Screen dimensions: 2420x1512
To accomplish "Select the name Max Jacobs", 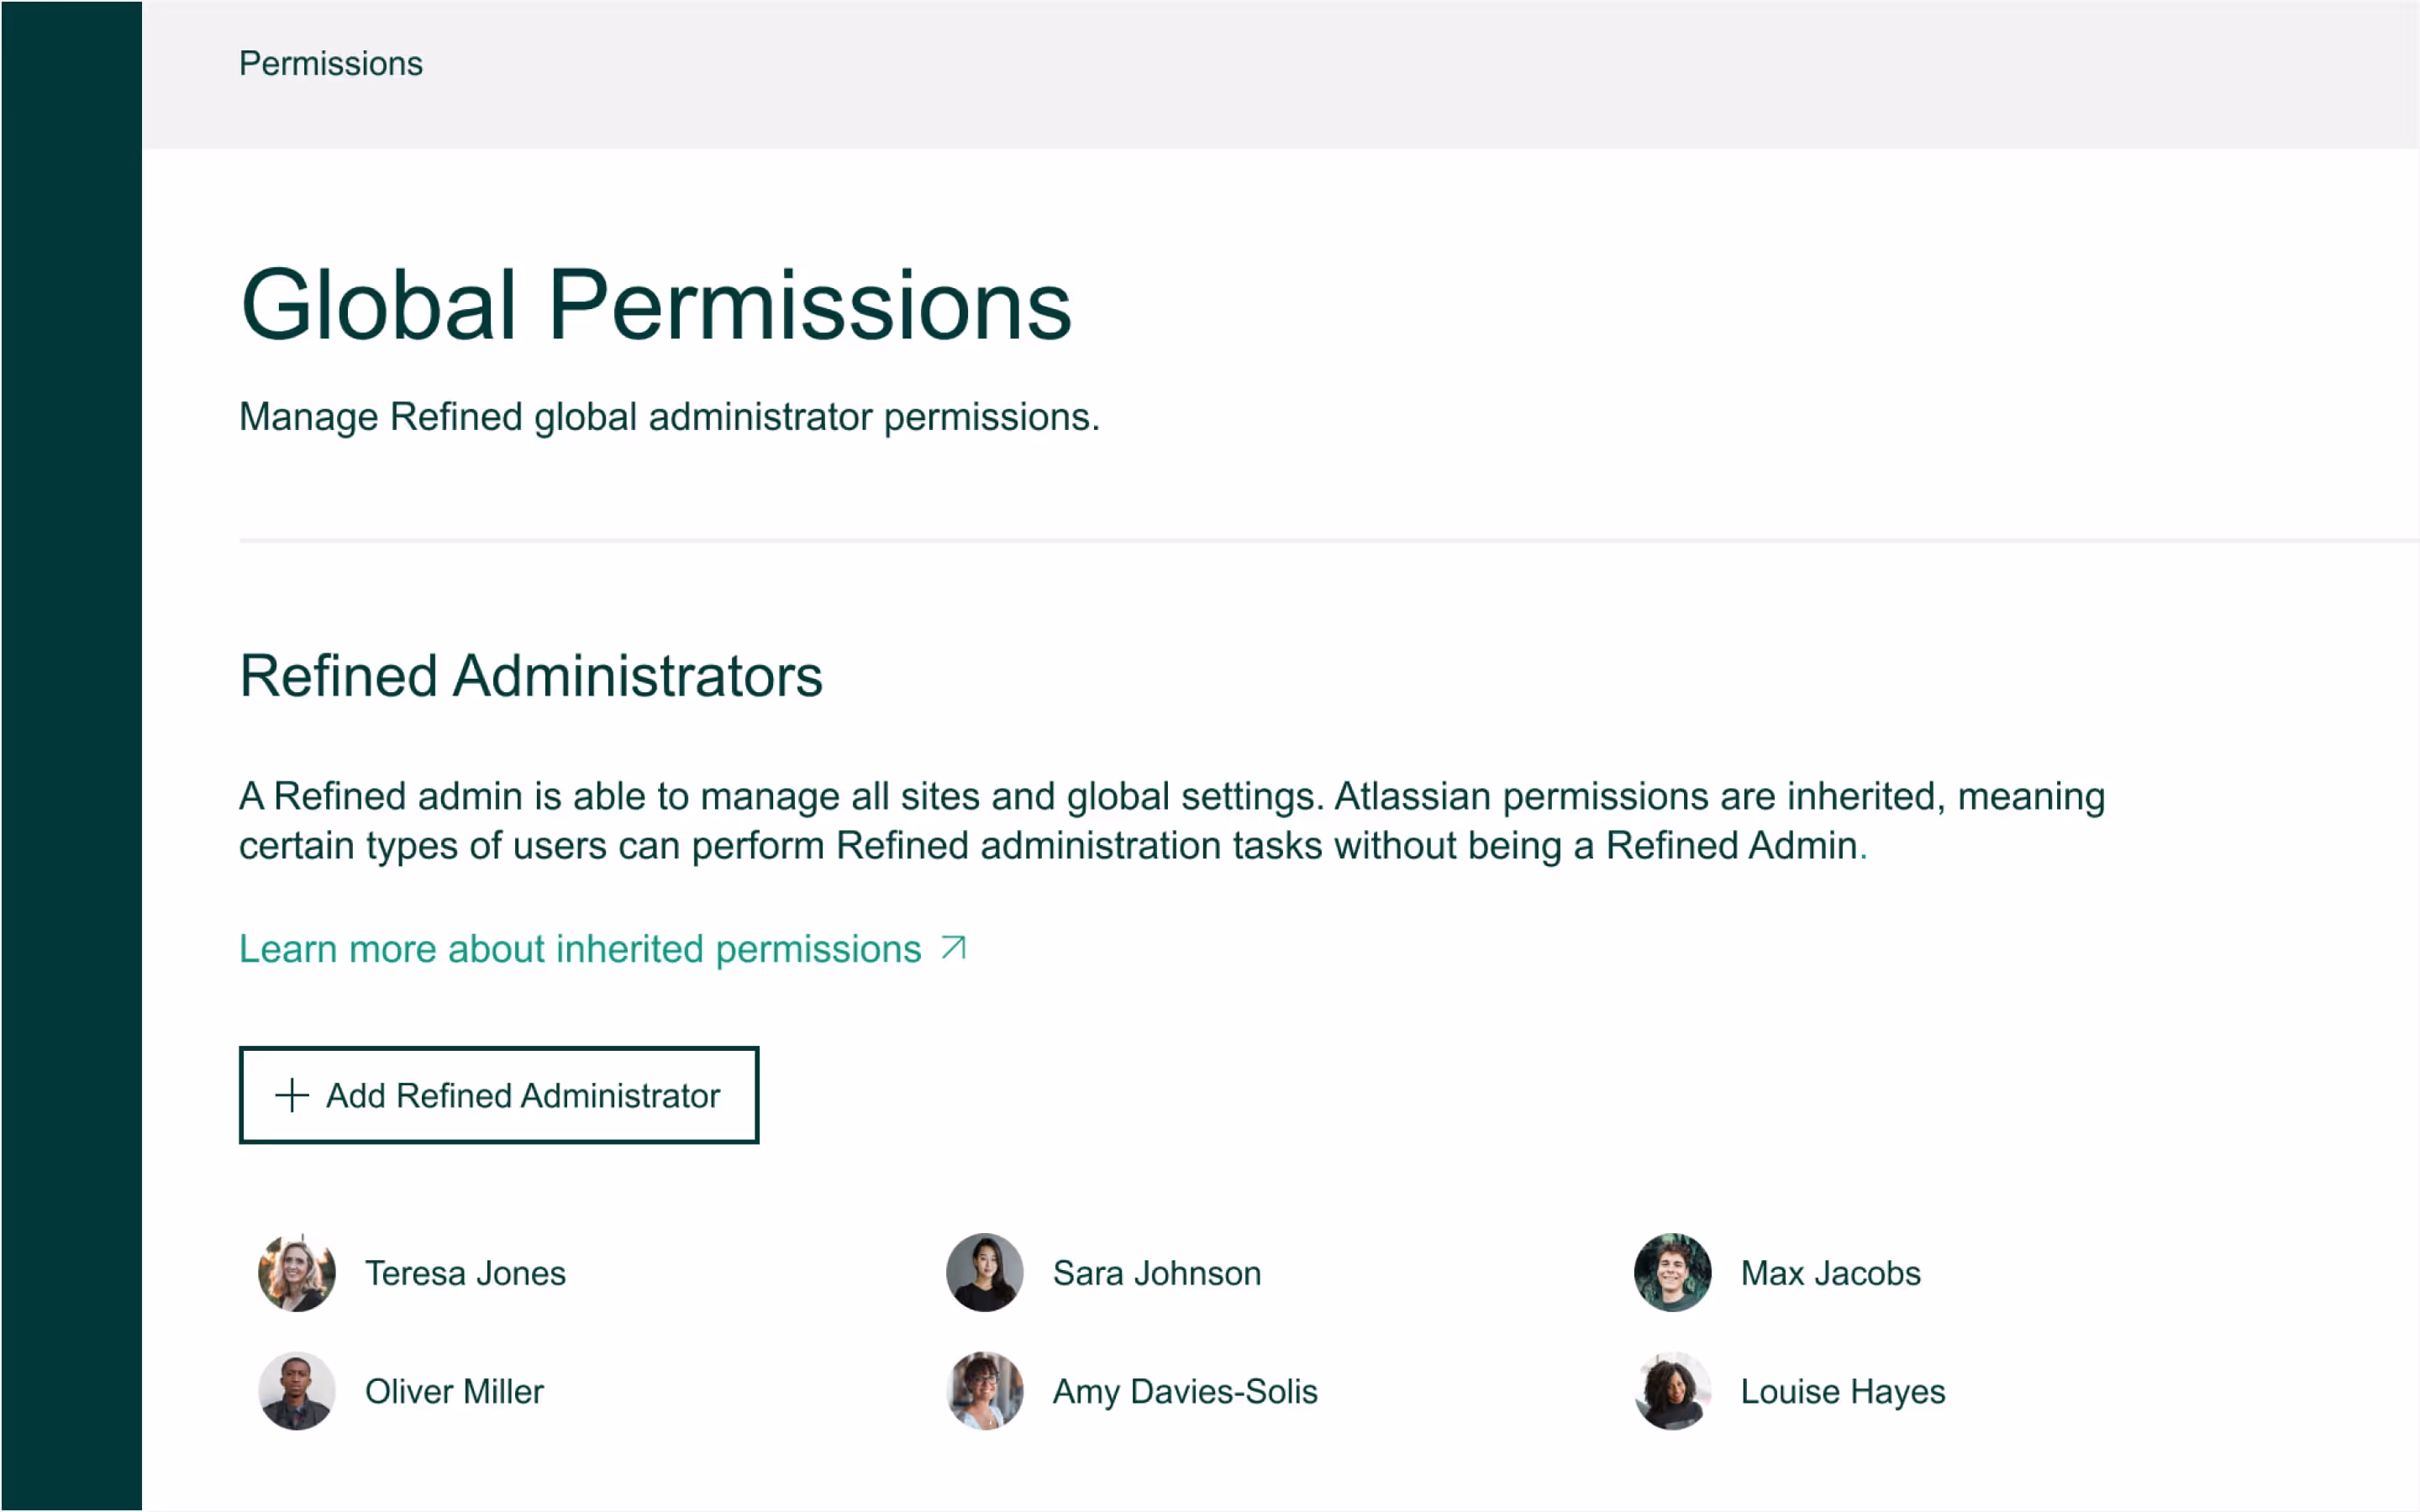I will (1831, 1273).
